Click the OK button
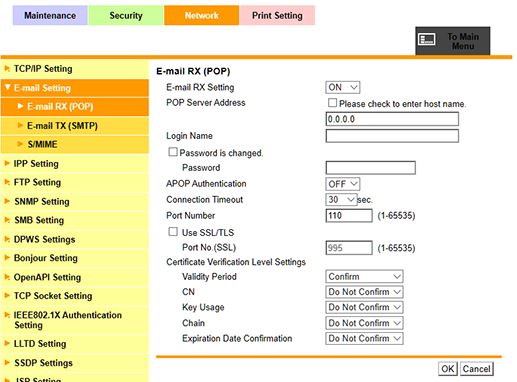 (448, 369)
